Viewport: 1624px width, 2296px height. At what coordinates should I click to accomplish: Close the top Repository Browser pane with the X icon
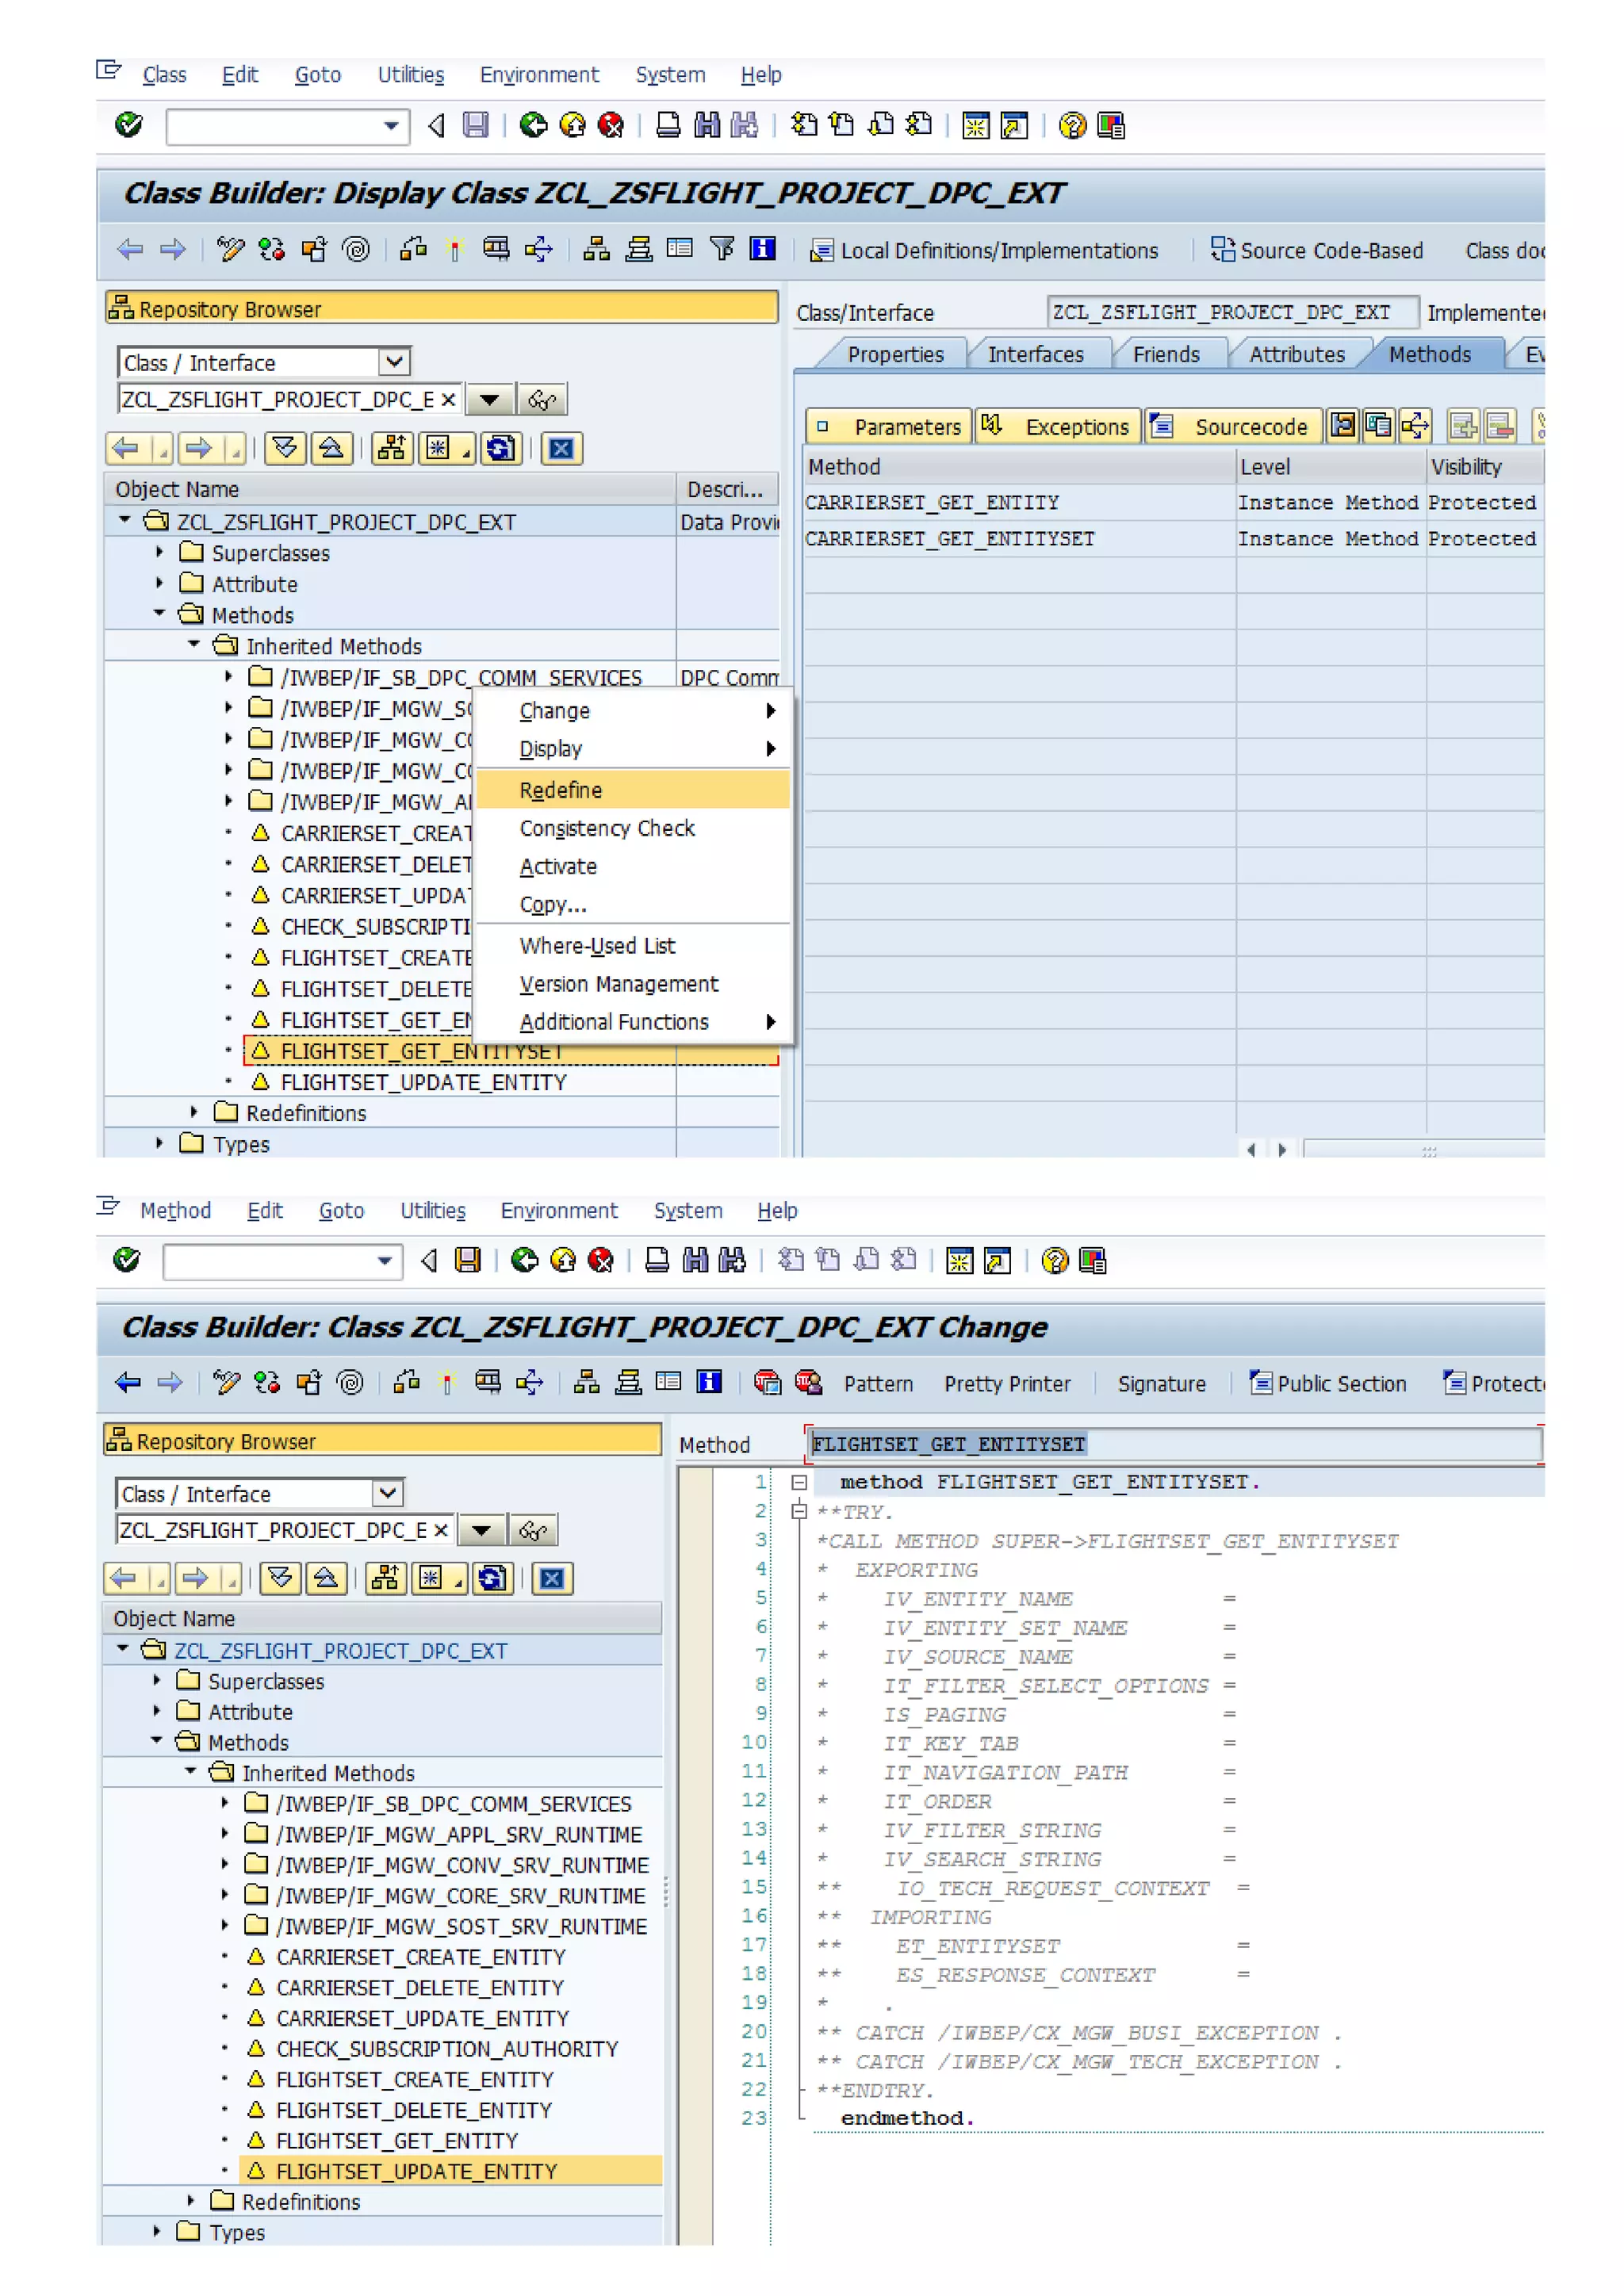pos(561,448)
